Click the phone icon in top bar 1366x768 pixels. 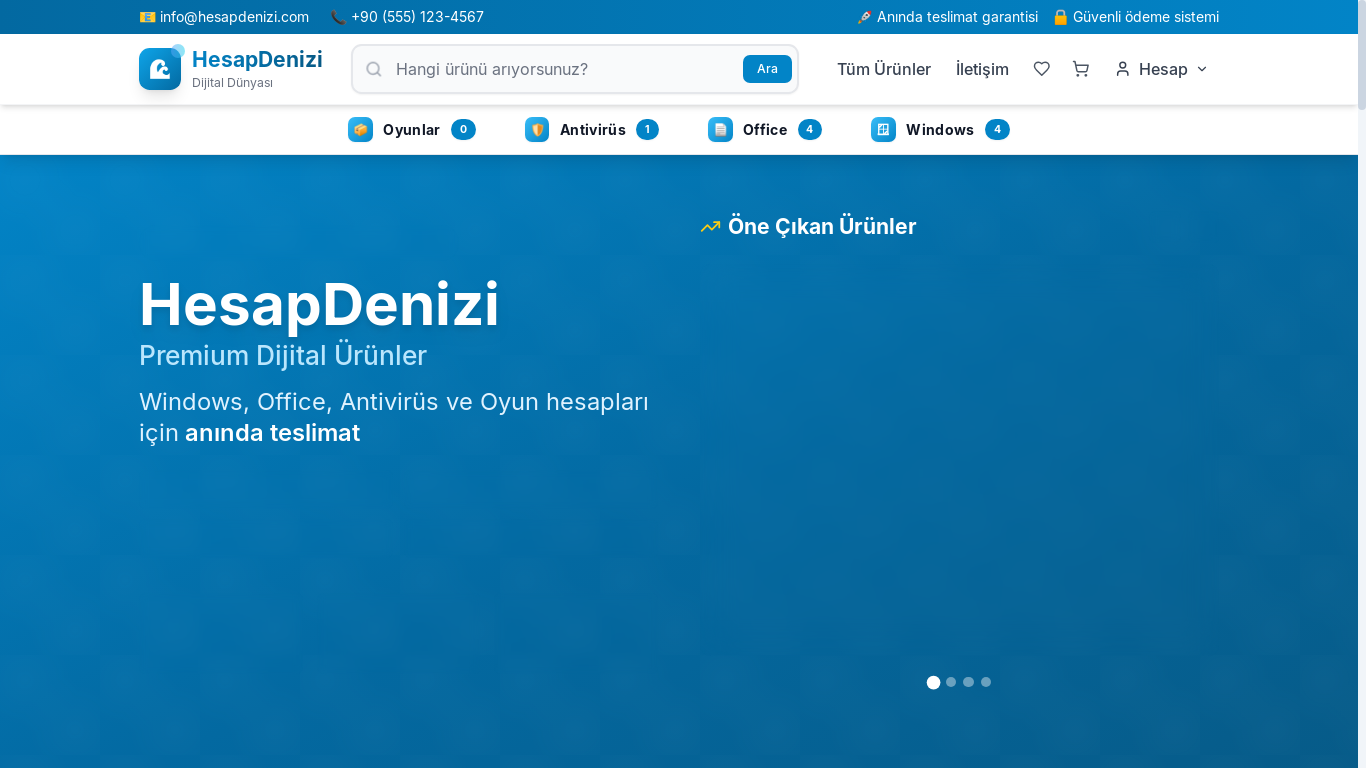[x=338, y=17]
